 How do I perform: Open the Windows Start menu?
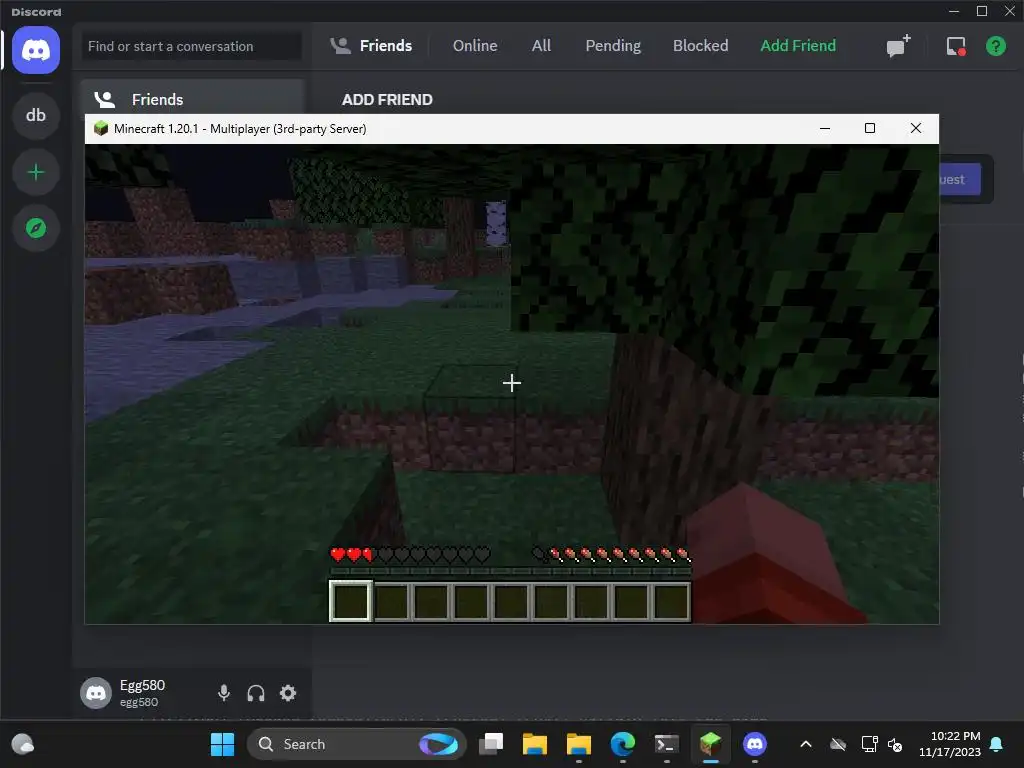pos(222,744)
